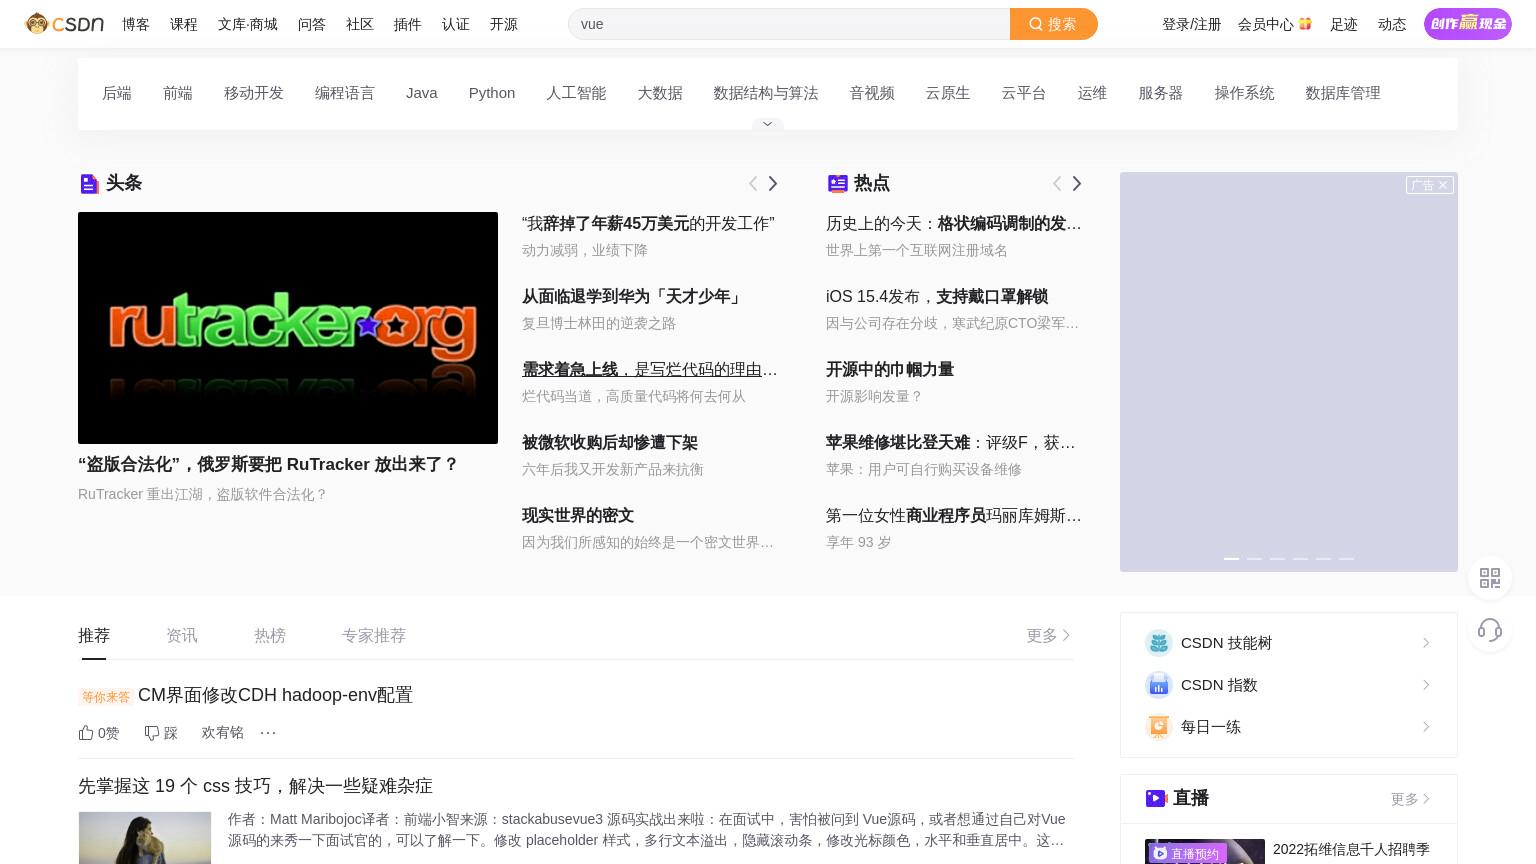Click the CSDN monkey logo
This screenshot has height=864, width=1536.
coord(65,24)
